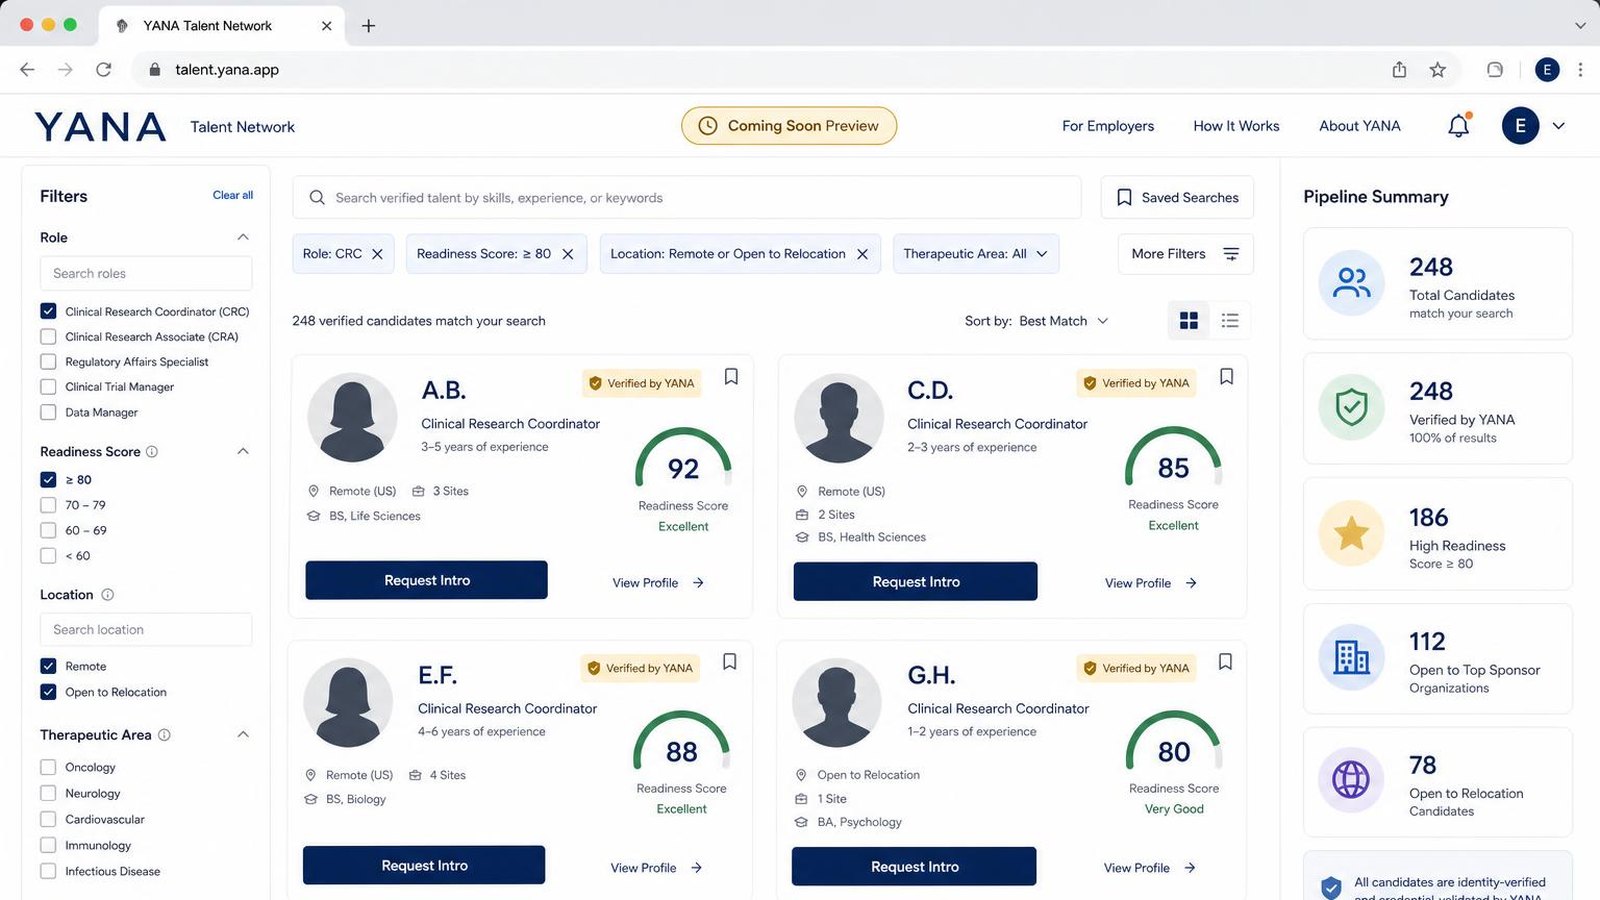Click the Verified by YANA shield icon

1352,407
